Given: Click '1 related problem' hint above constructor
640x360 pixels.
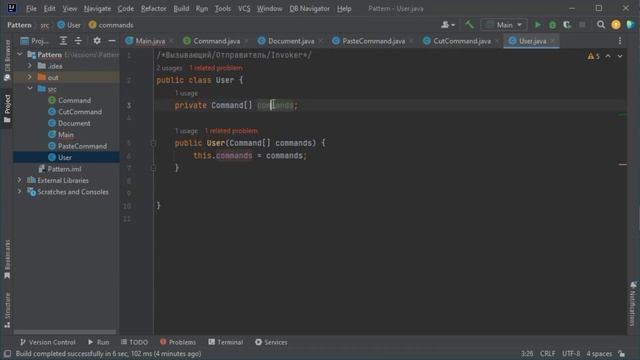Looking at the screenshot, I should [x=231, y=131].
